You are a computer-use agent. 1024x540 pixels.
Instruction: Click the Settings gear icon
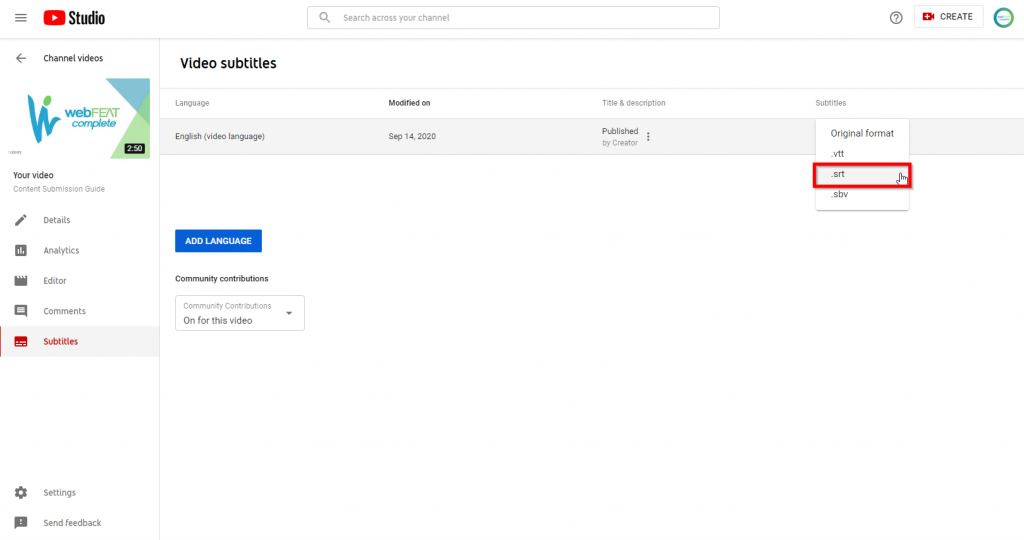pos(21,492)
